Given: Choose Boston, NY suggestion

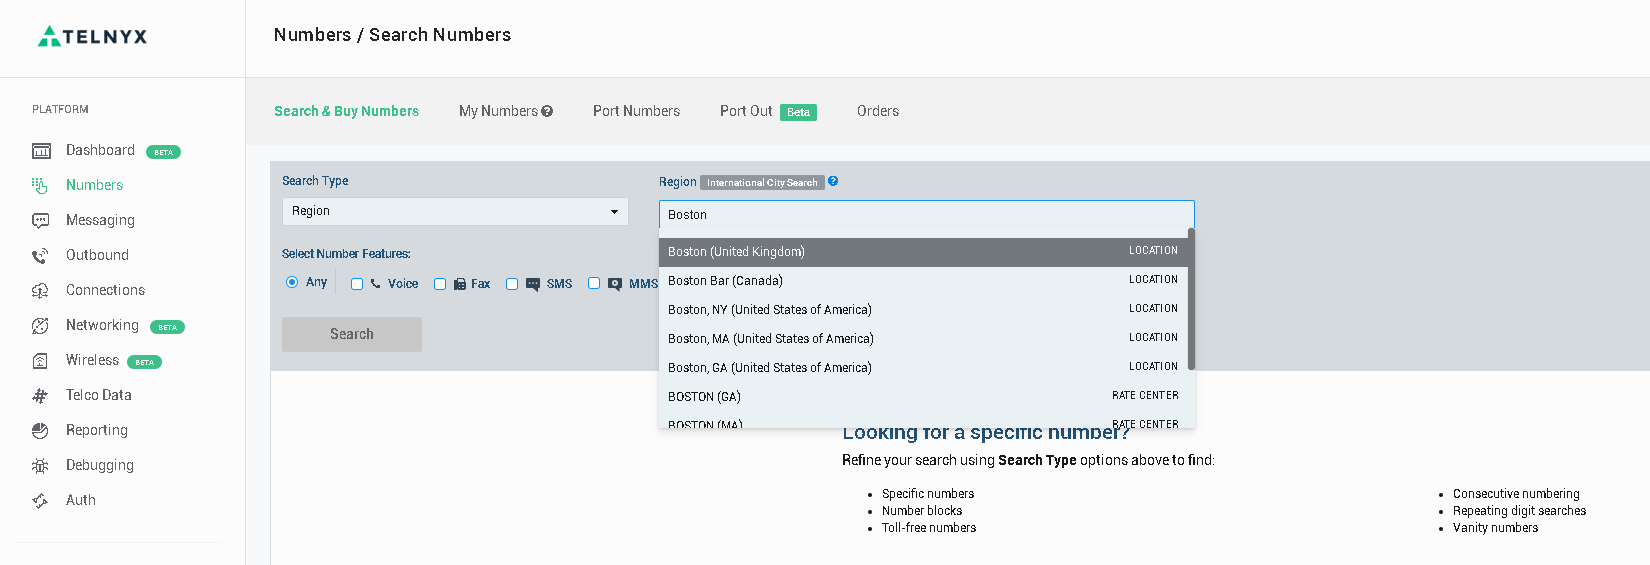Looking at the screenshot, I should 923,310.
